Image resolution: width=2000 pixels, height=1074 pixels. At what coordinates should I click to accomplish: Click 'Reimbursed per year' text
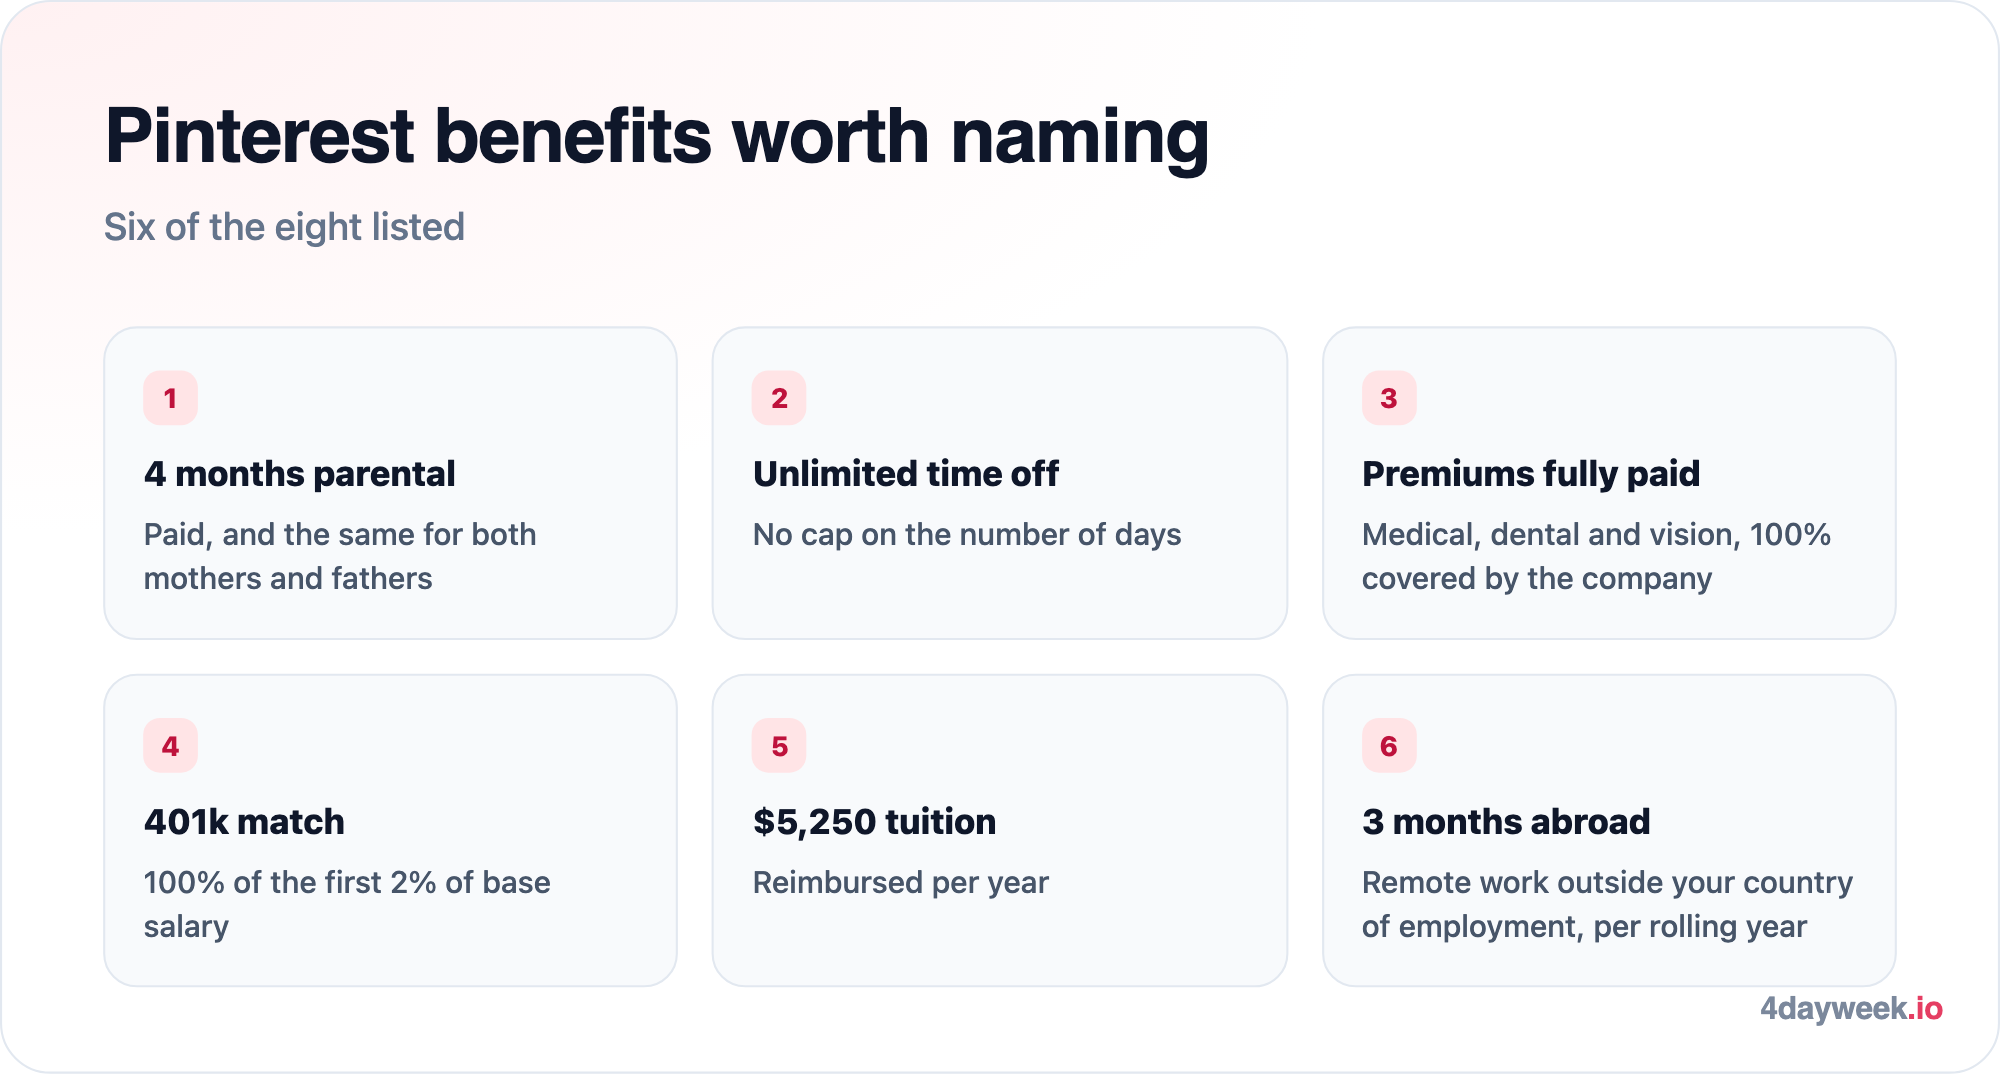(x=901, y=883)
